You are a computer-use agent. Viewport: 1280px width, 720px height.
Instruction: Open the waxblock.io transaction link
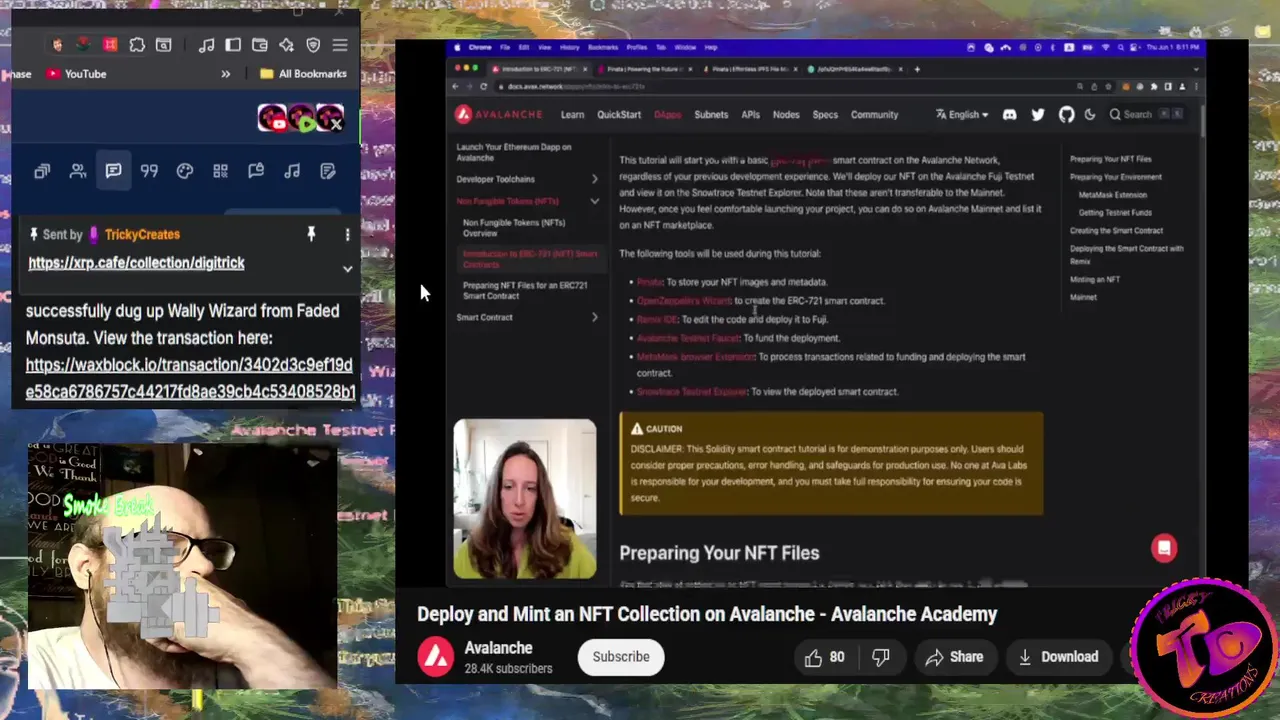point(190,378)
